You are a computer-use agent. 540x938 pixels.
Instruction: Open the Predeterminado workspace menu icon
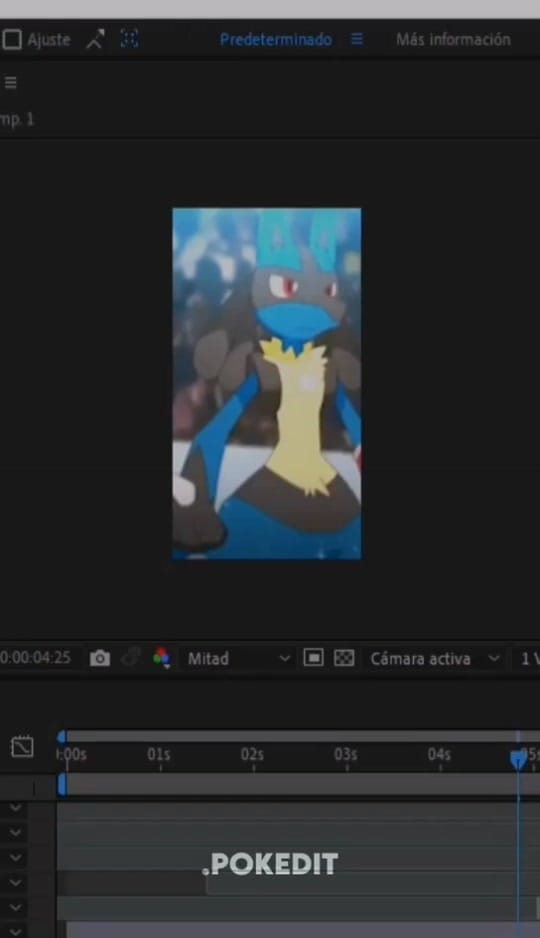click(x=357, y=39)
